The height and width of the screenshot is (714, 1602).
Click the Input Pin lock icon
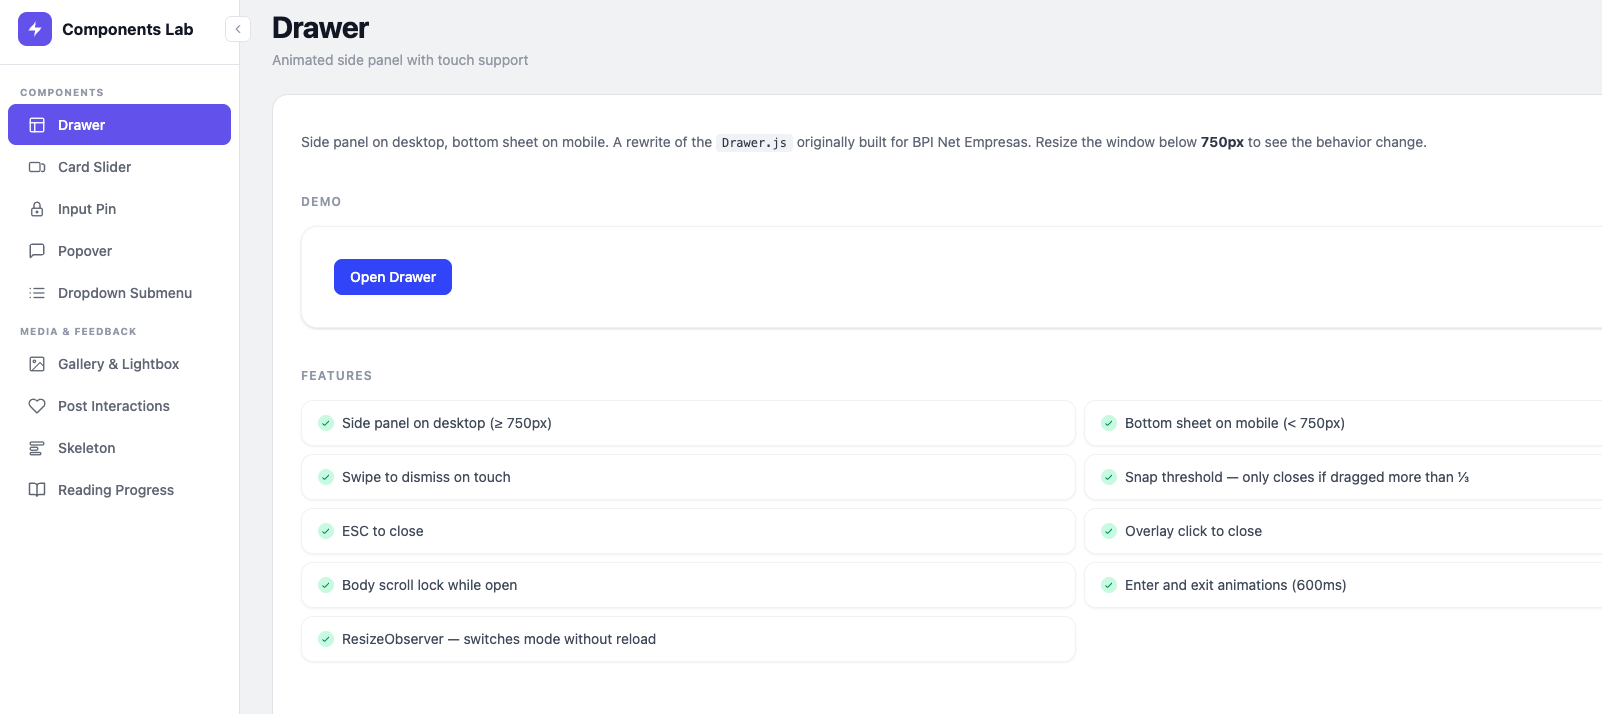tap(37, 209)
